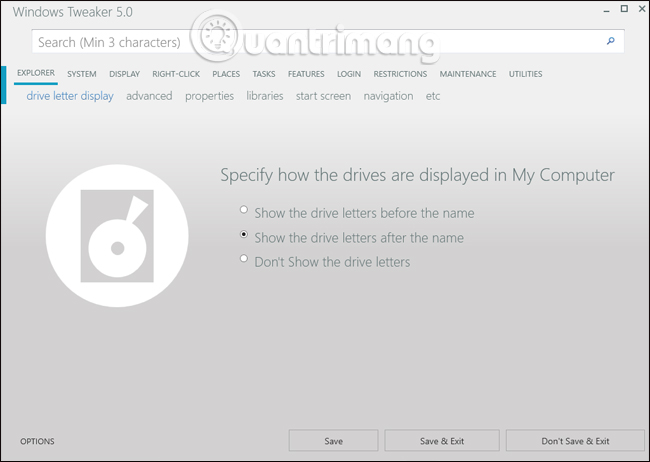
Task: Open the EXPLORER tab
Action: [36, 73]
